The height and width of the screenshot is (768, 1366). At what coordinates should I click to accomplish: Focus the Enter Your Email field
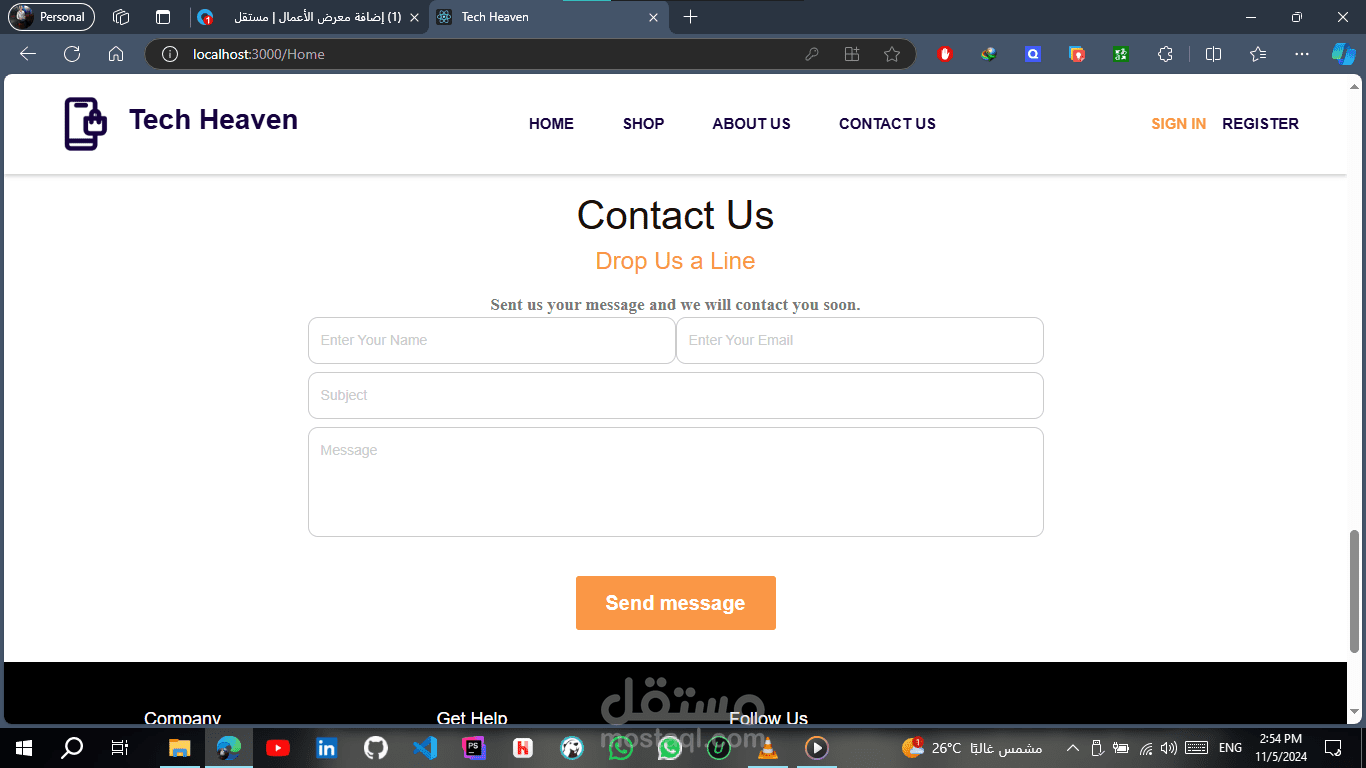pyautogui.click(x=860, y=340)
